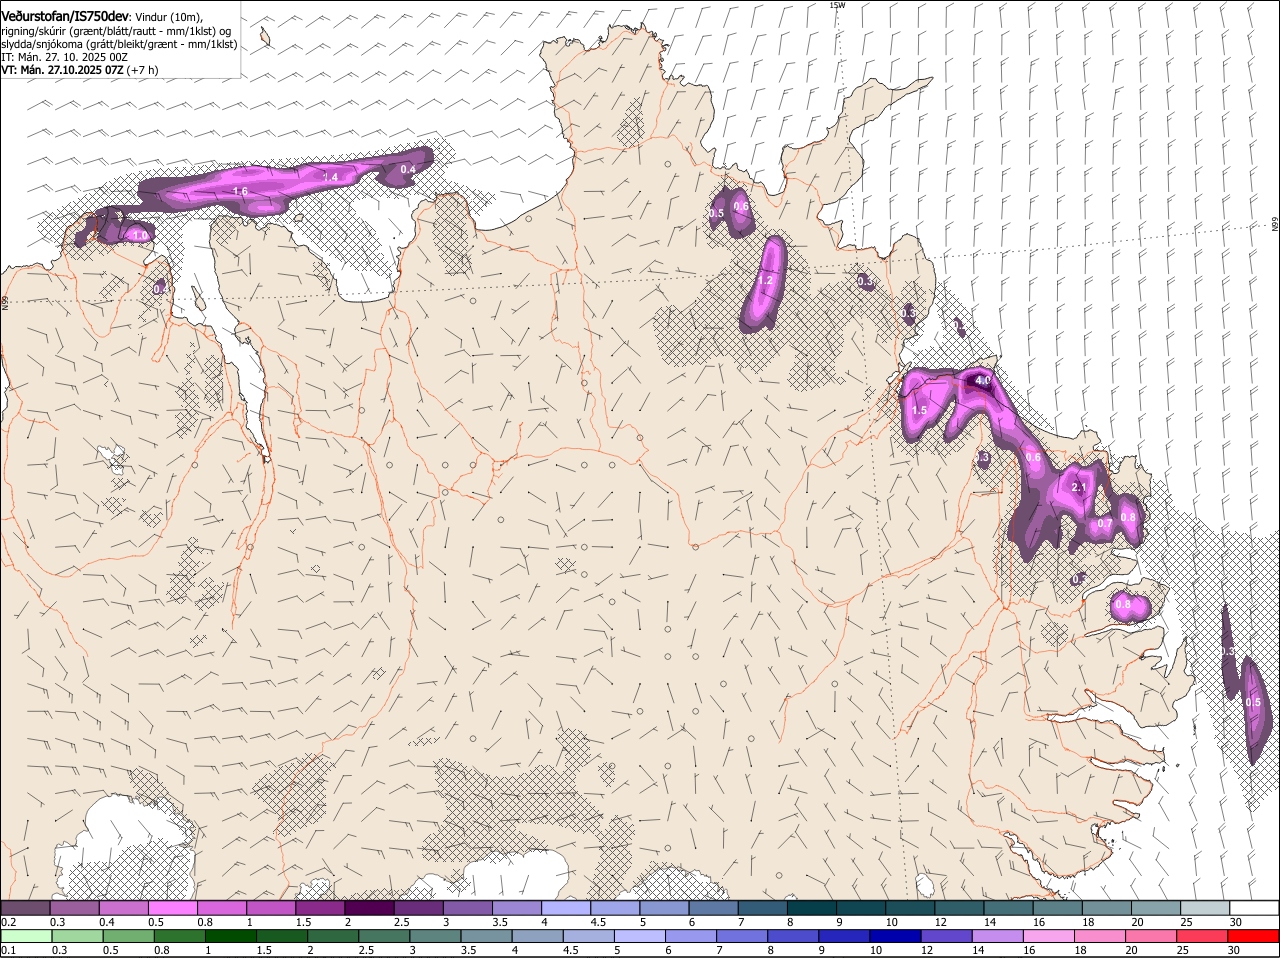
Task: Select the 0.5 swatch in the green-red legend
Action: tap(128, 937)
